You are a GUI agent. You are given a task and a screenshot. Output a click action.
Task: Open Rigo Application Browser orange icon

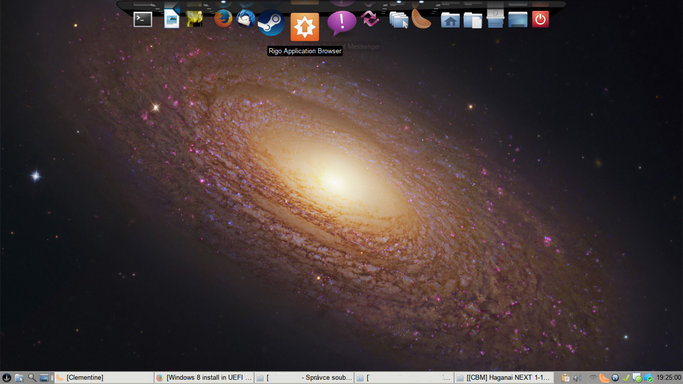click(x=305, y=27)
